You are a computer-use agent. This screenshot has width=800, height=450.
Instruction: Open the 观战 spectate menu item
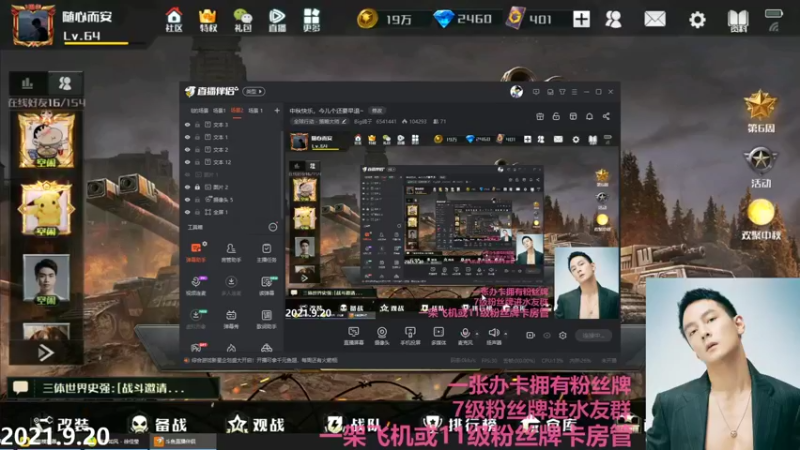[258, 424]
